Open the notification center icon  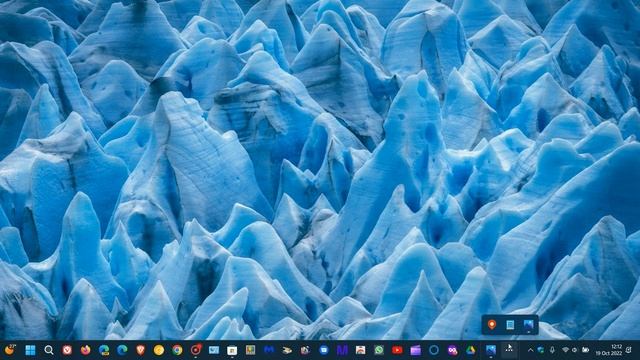[629, 350]
